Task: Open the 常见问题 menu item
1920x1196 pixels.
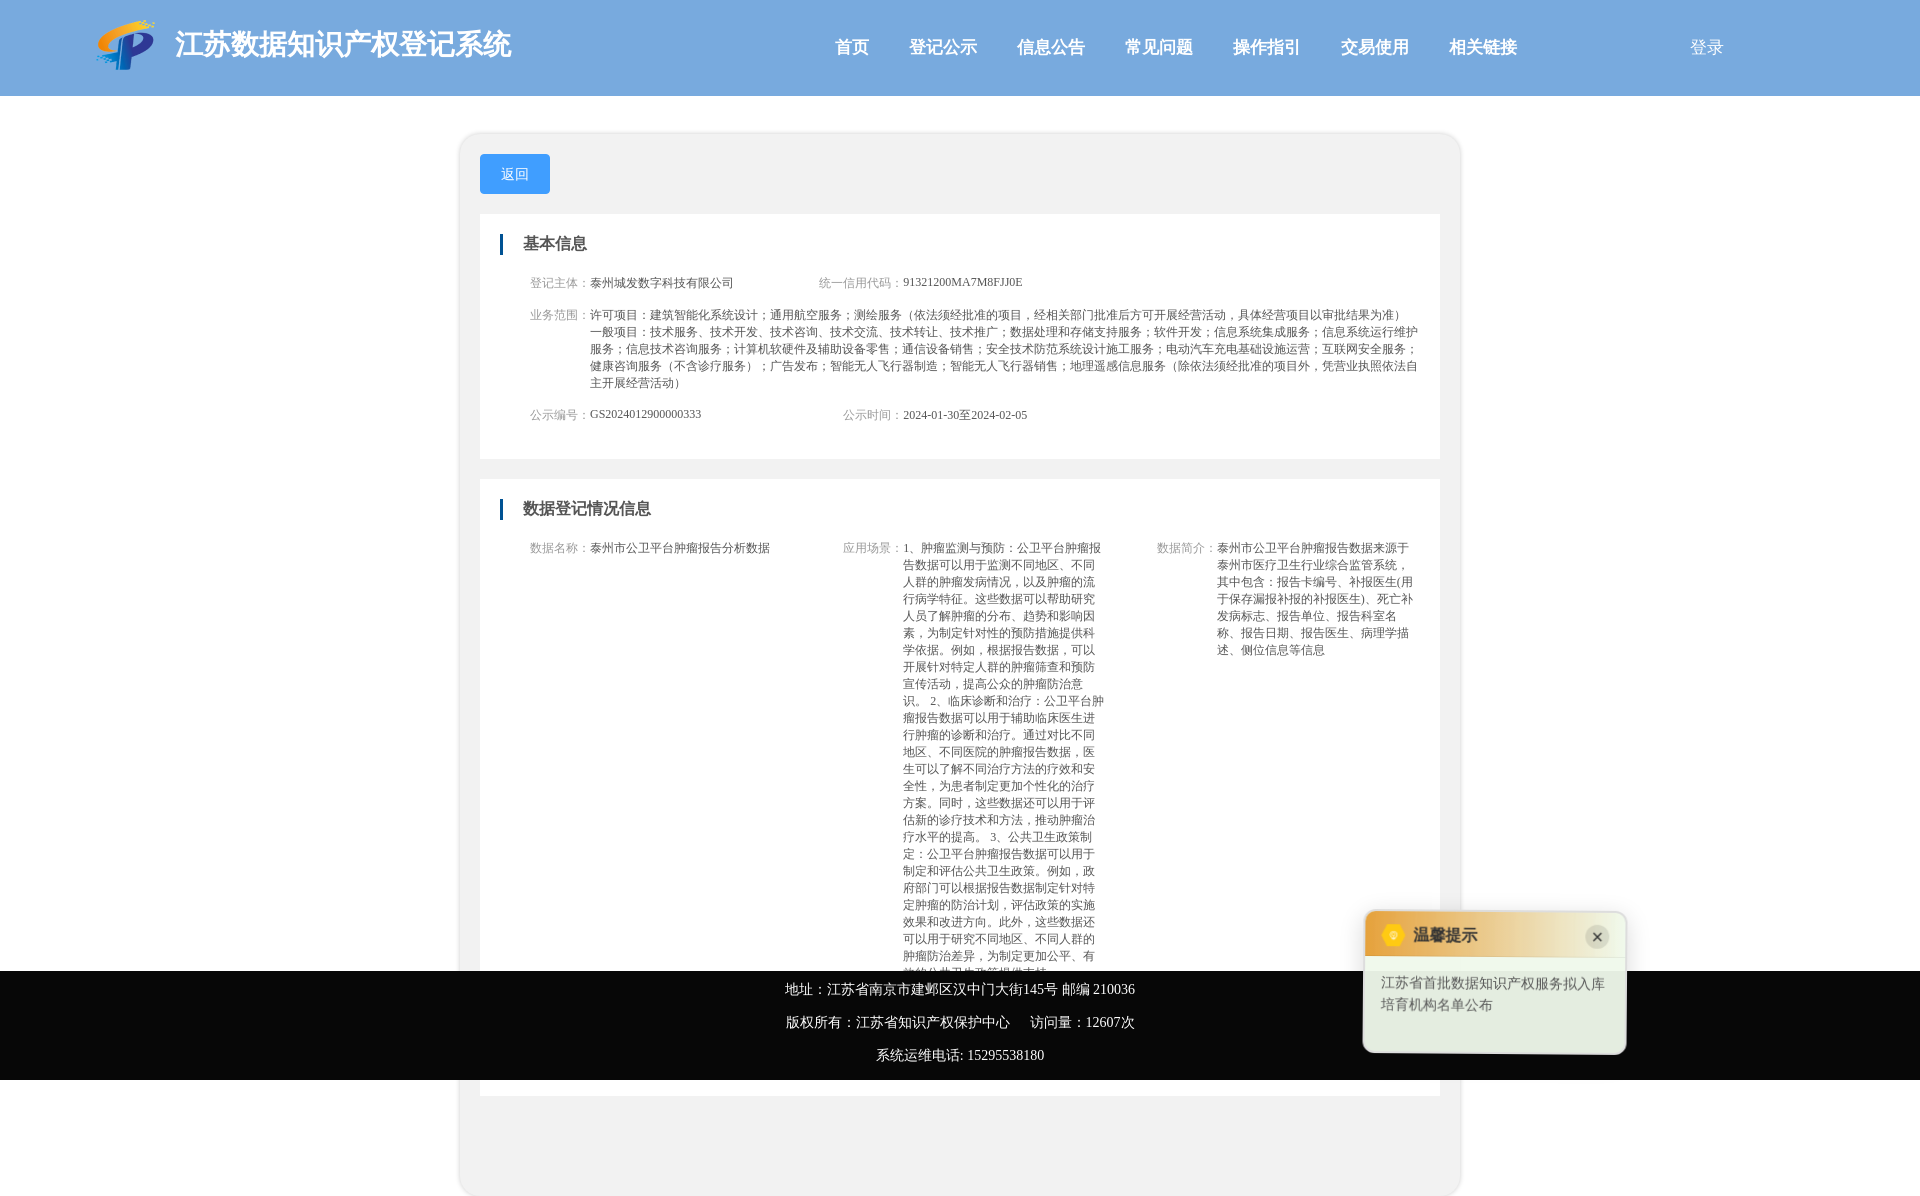Action: (x=1159, y=47)
